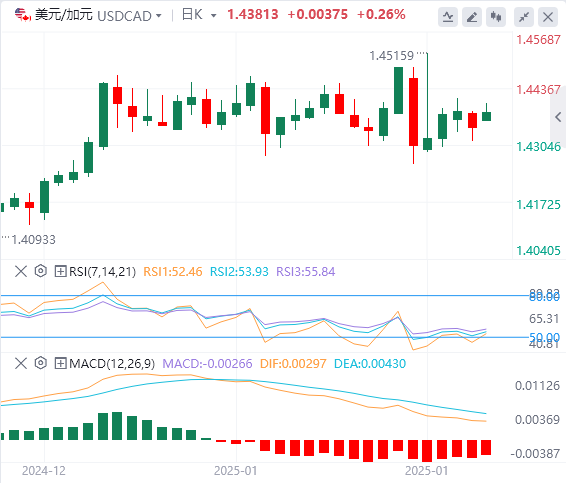Expand the MACD panel plus icon
This screenshot has height=483, width=566.
[x=60, y=363]
